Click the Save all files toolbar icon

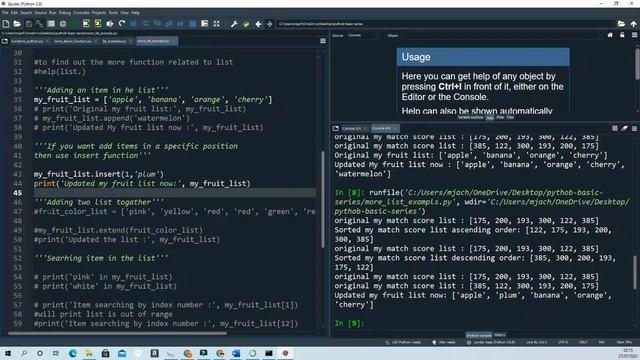pos(40,24)
